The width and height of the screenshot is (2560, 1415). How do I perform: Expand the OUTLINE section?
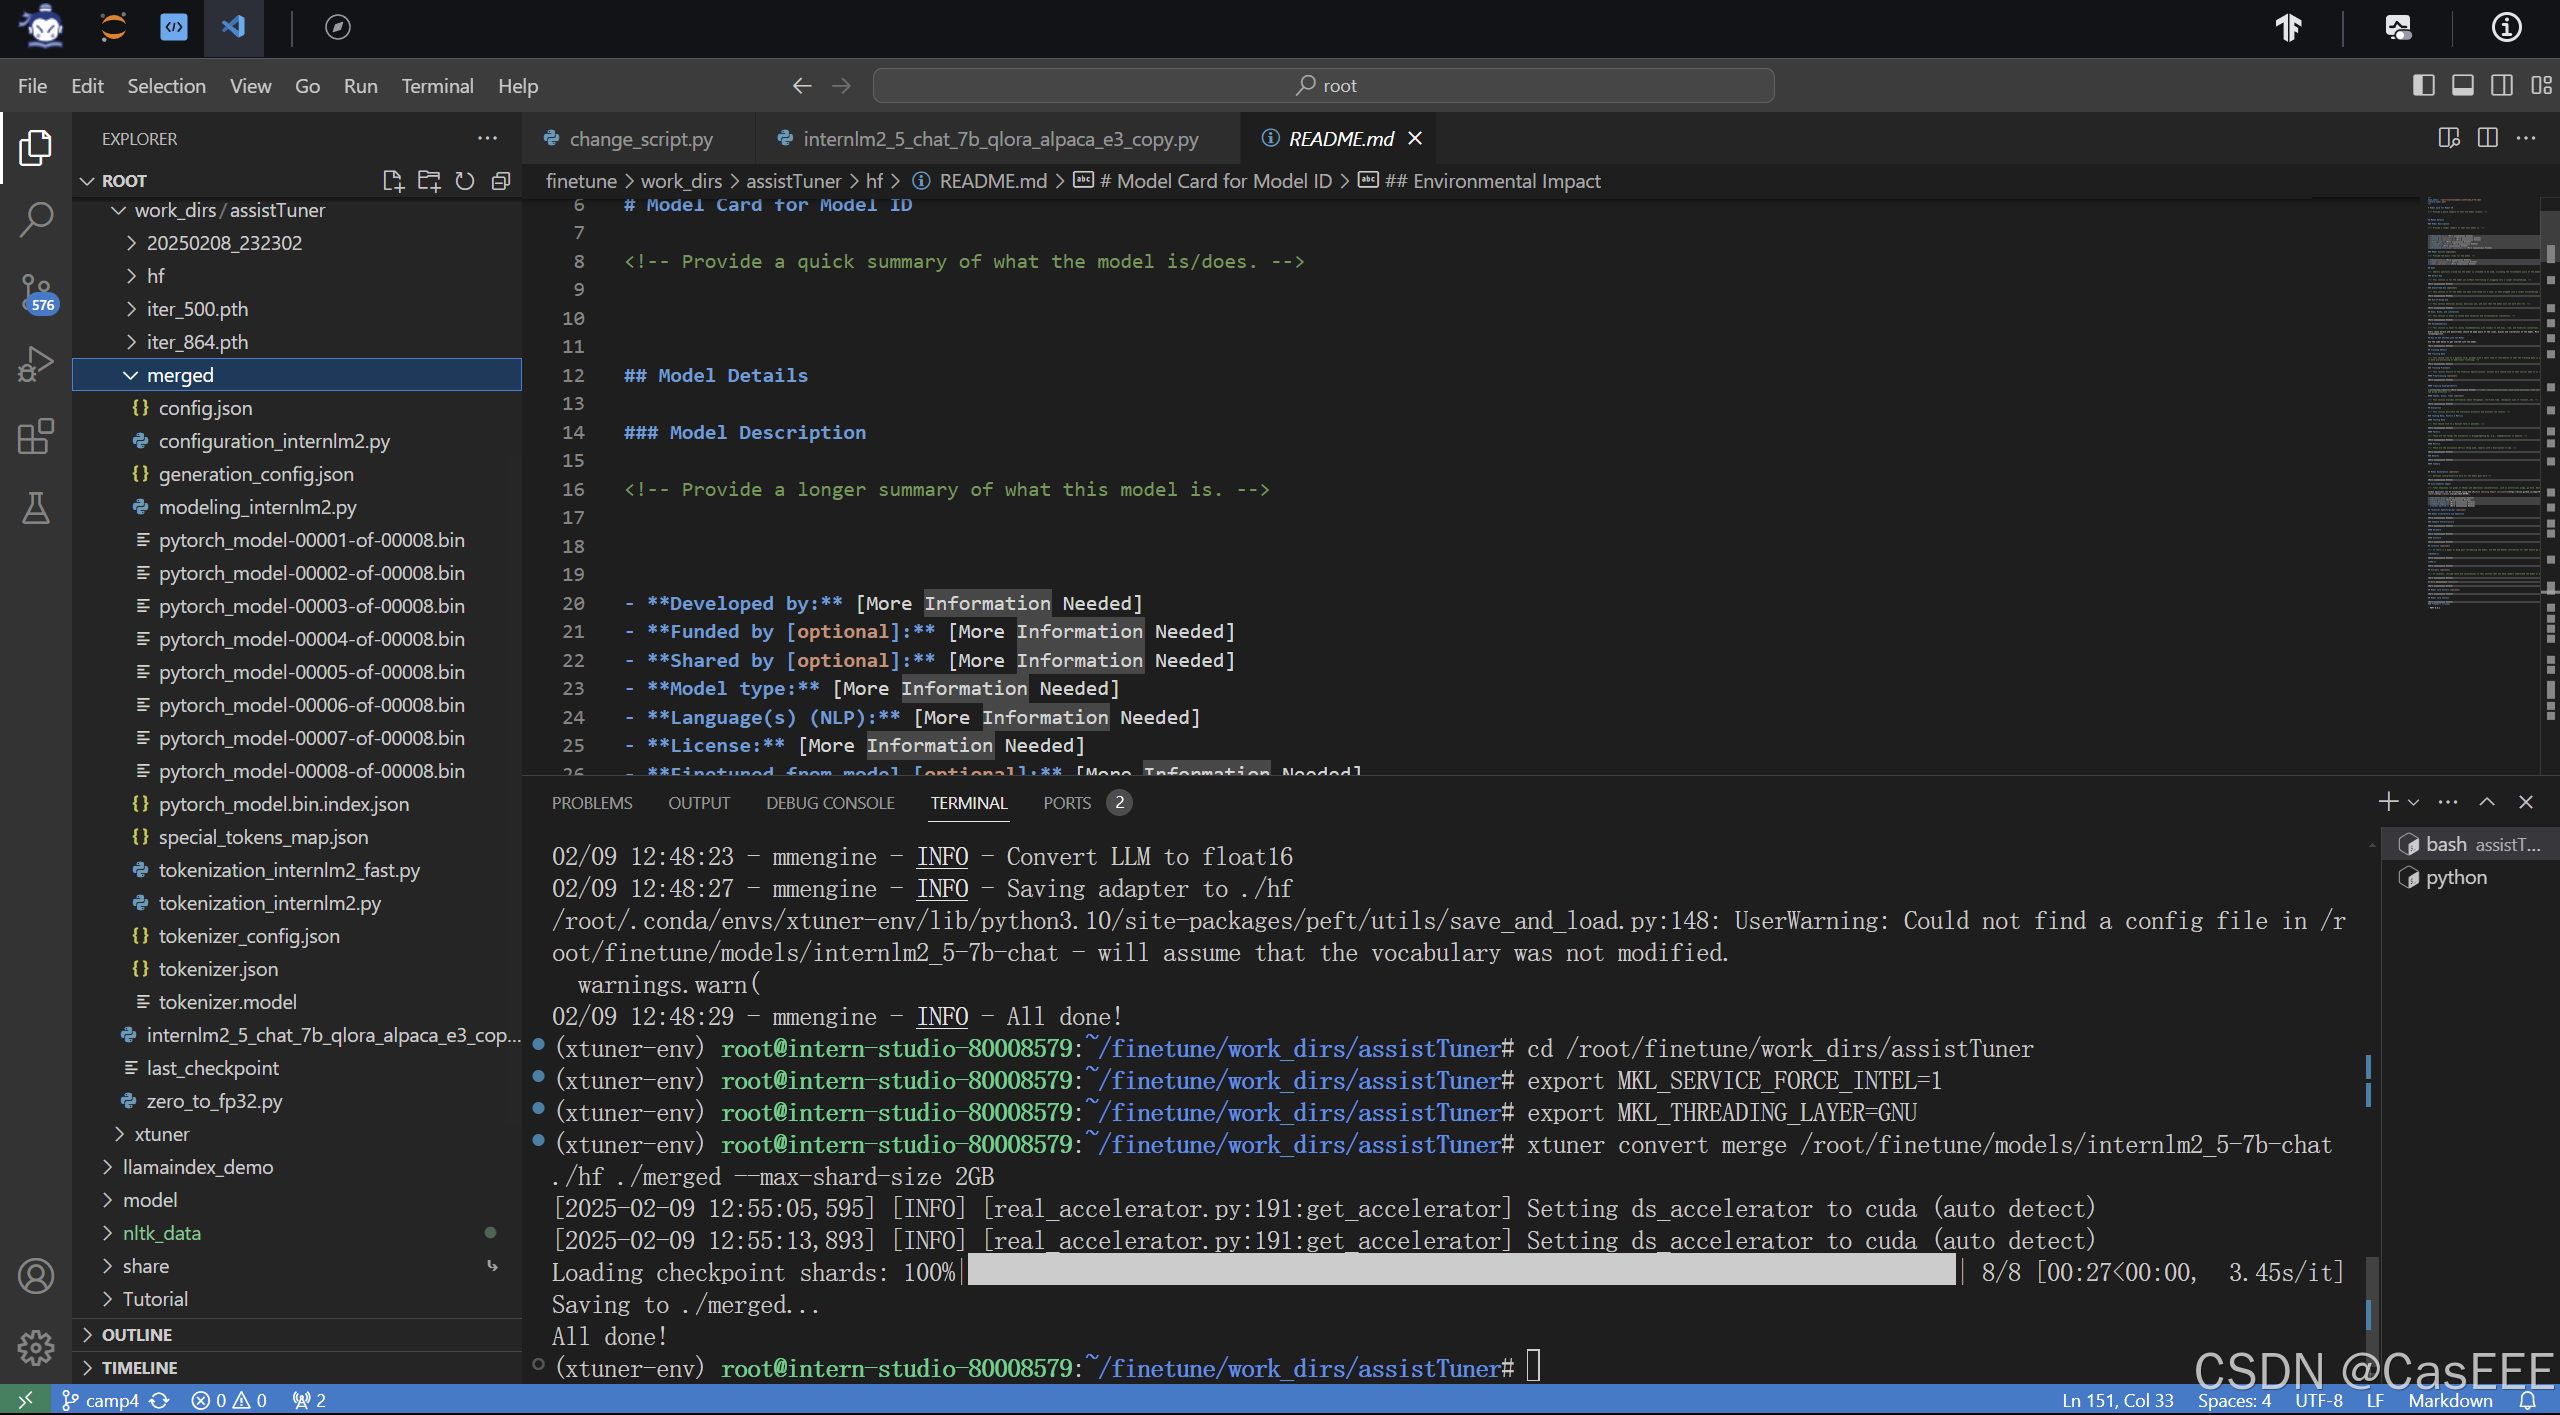point(137,1335)
